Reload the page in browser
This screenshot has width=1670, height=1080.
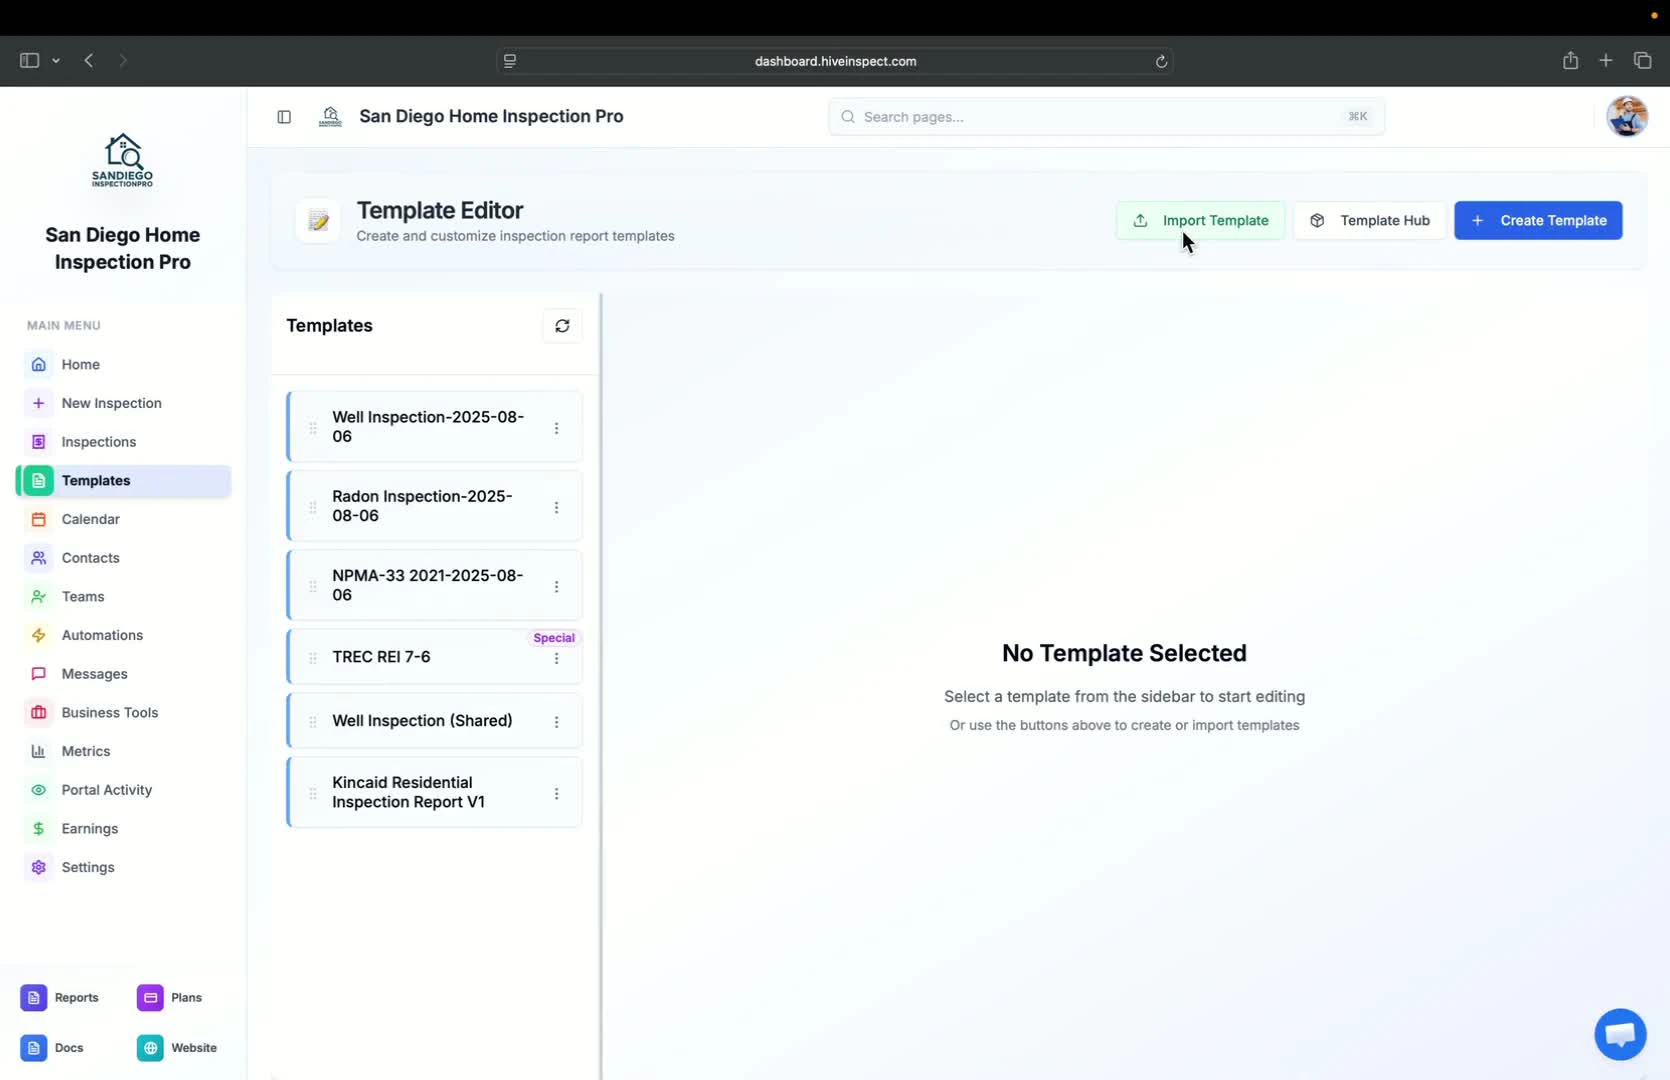coord(1161,61)
